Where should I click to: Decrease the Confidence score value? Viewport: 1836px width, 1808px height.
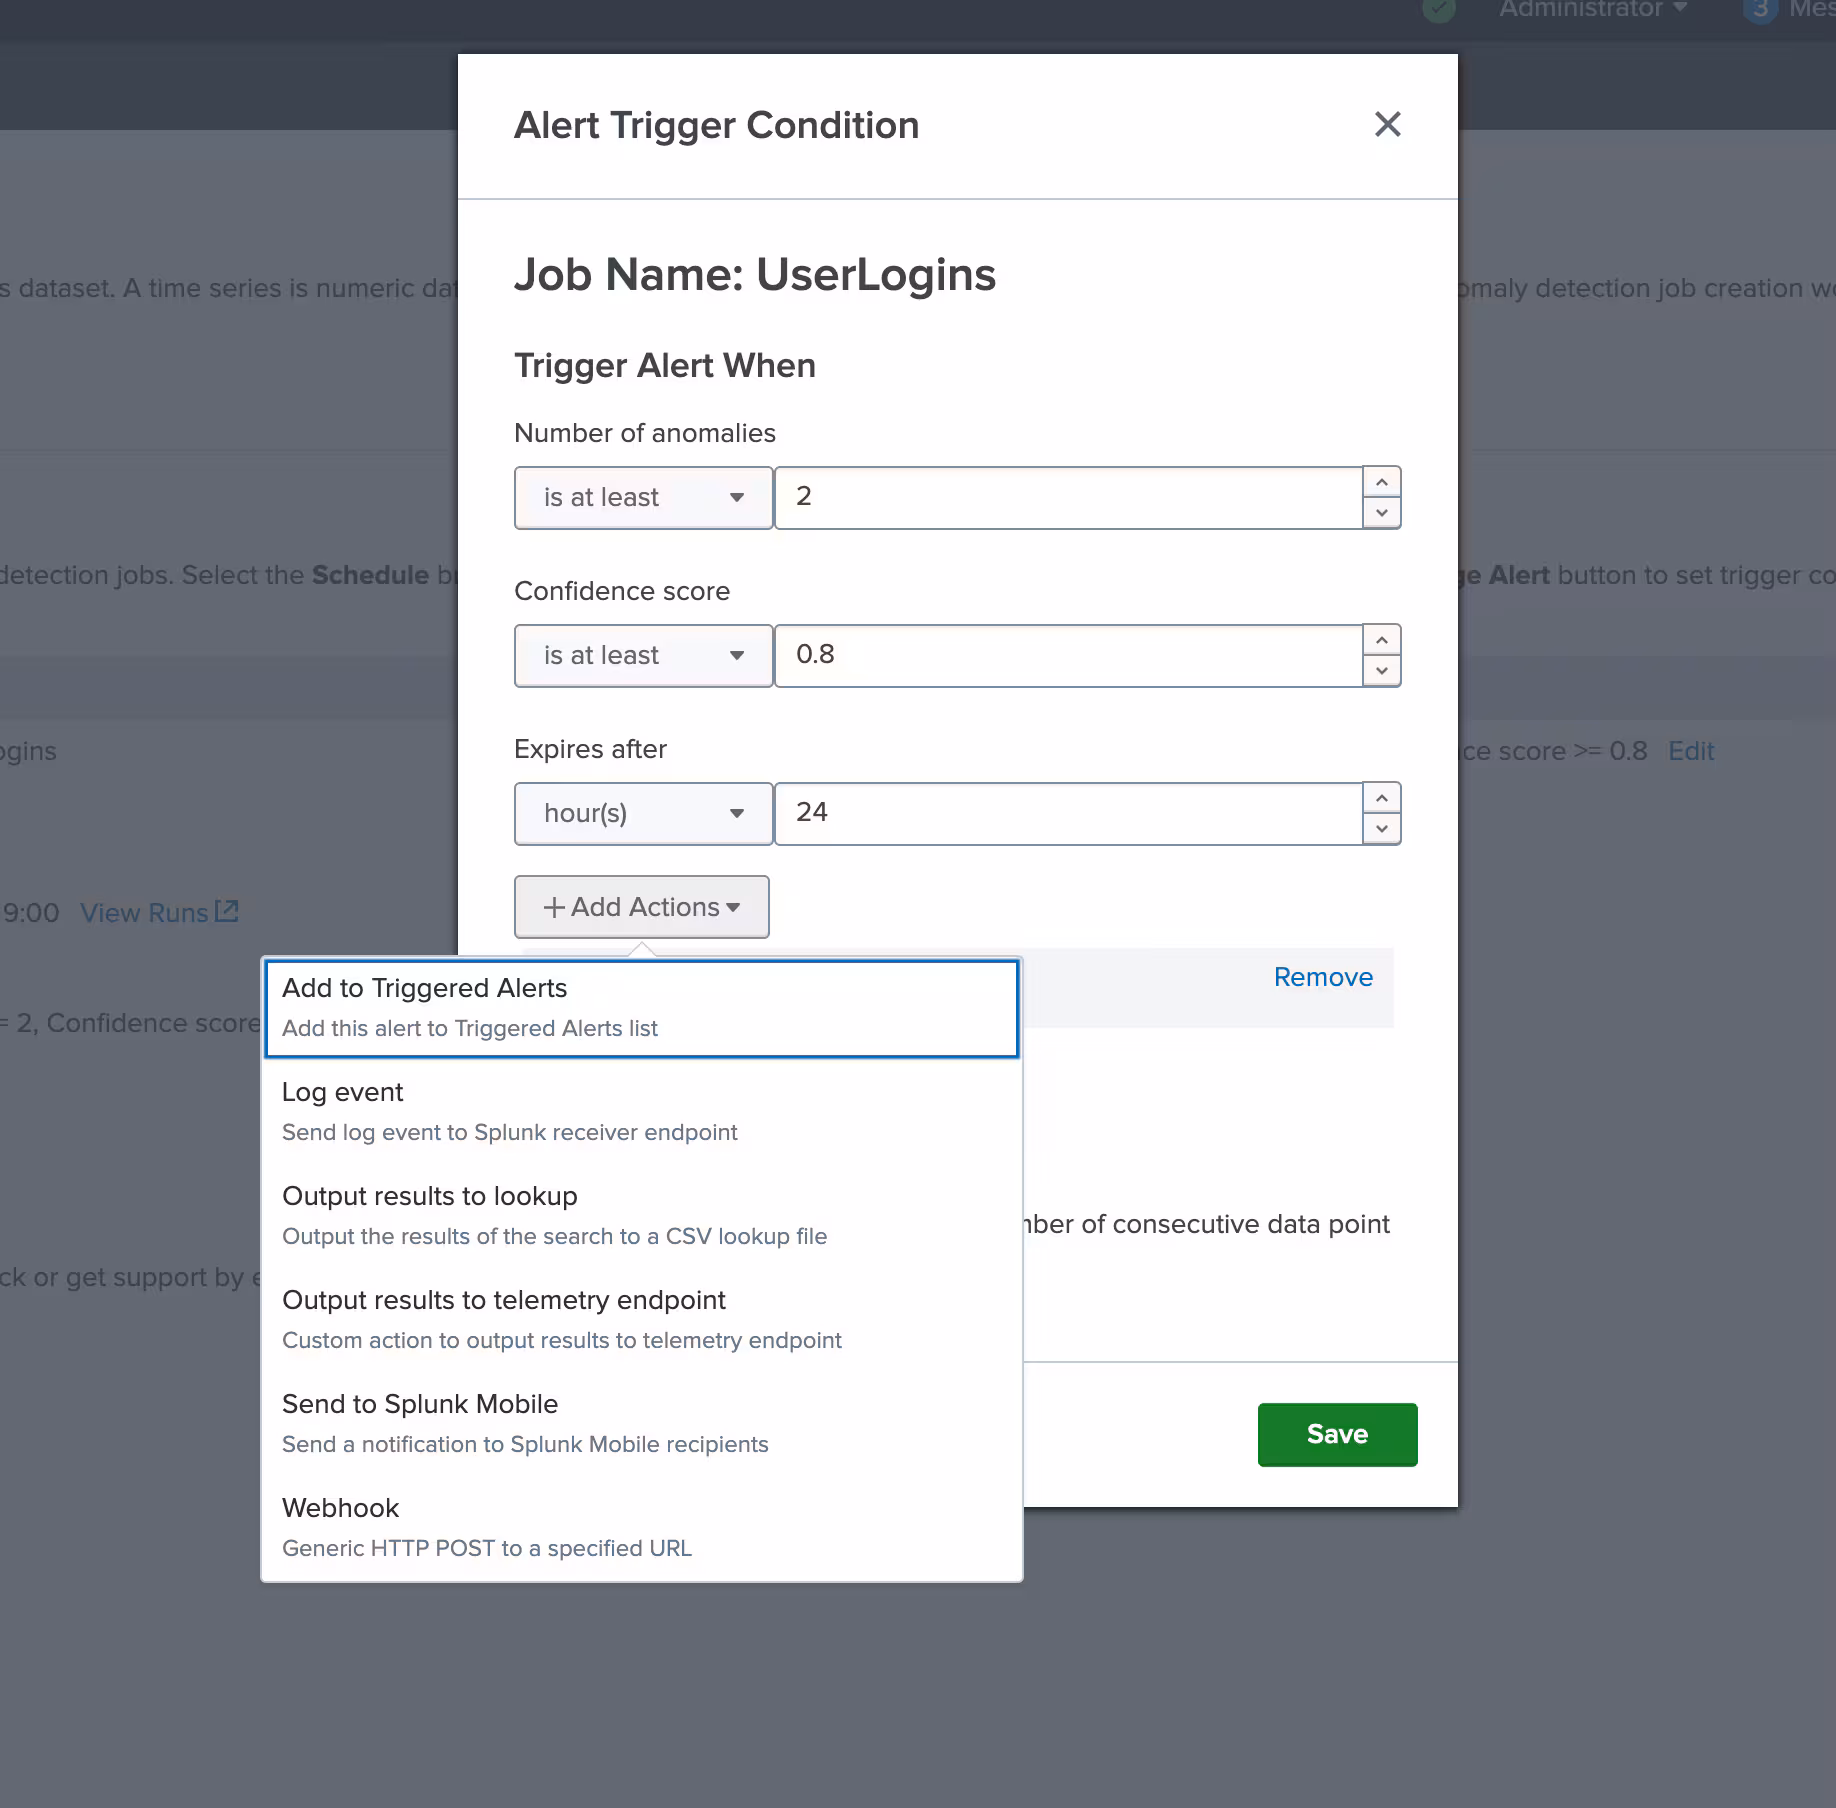(1381, 670)
